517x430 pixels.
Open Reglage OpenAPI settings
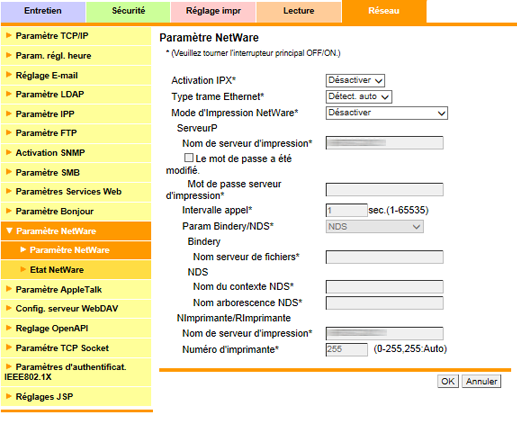pyautogui.click(x=76, y=328)
